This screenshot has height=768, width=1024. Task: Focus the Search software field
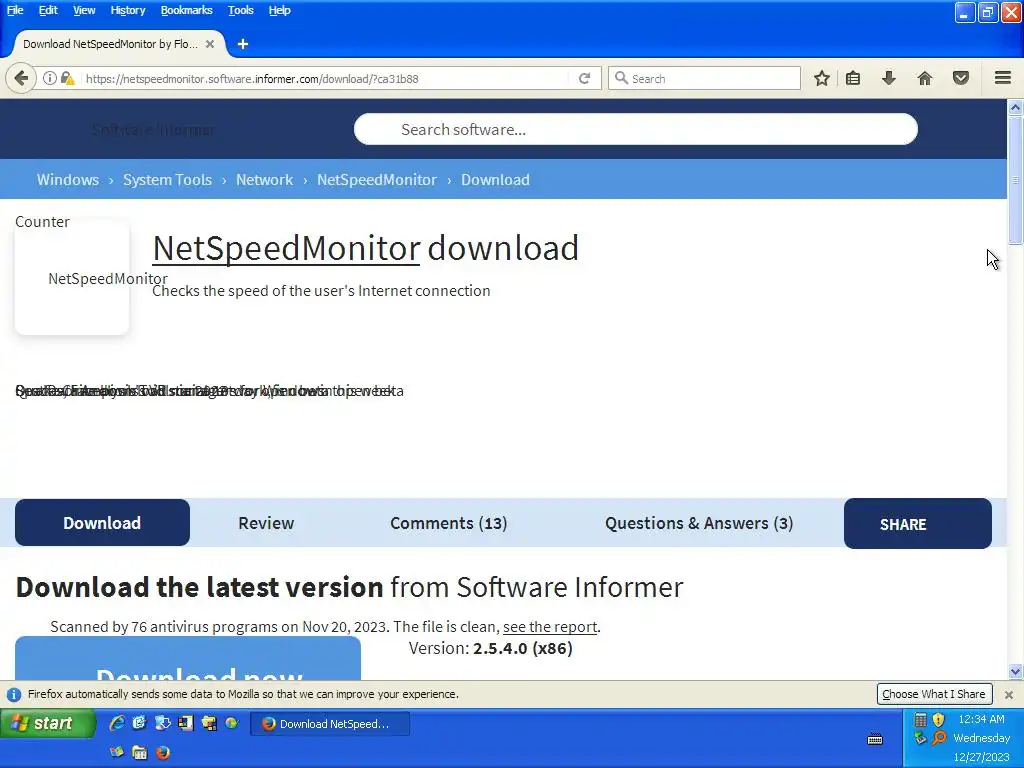(x=635, y=129)
